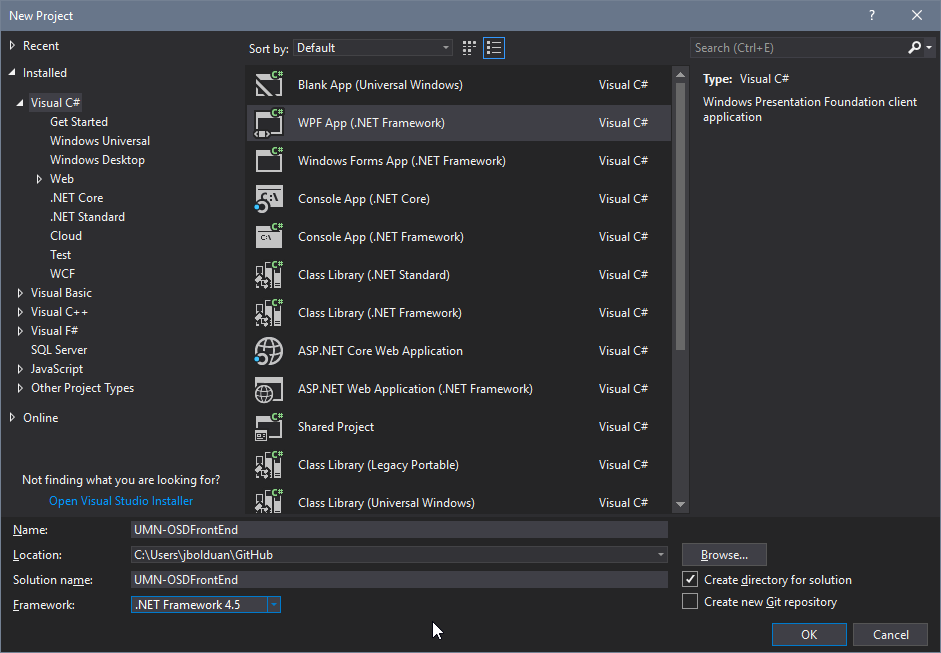
Task: Click the ASP.NET Core Web Application globe icon
Action: pos(269,351)
